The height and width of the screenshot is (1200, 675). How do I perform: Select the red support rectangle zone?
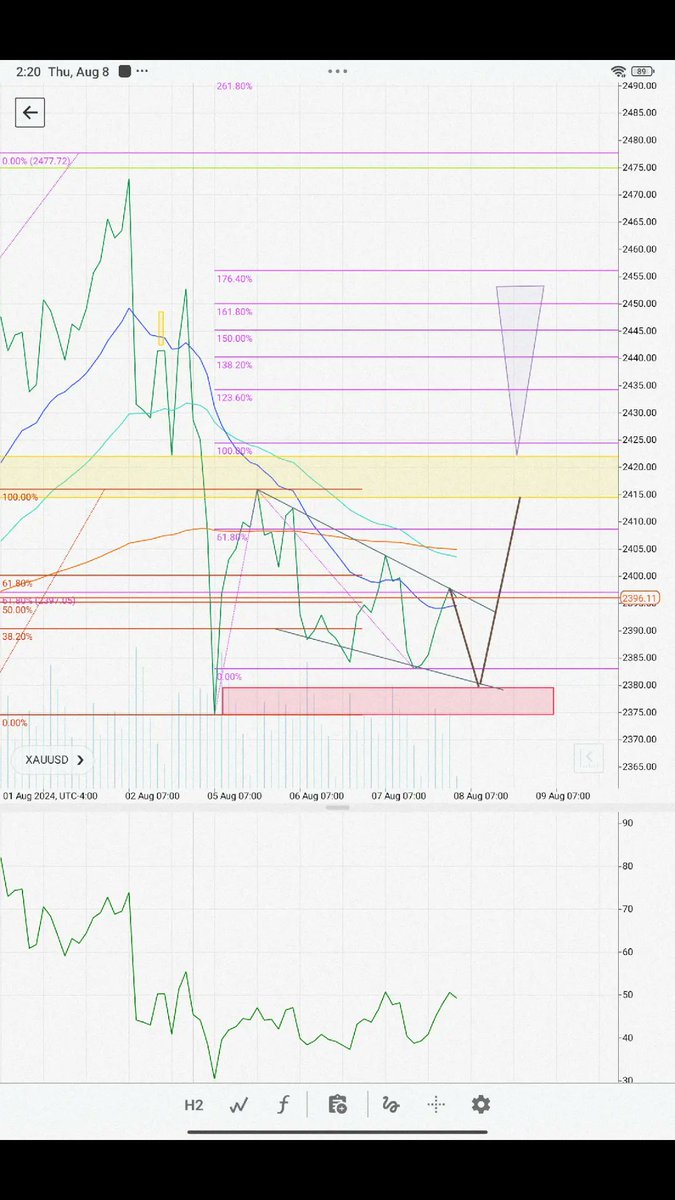(x=387, y=701)
